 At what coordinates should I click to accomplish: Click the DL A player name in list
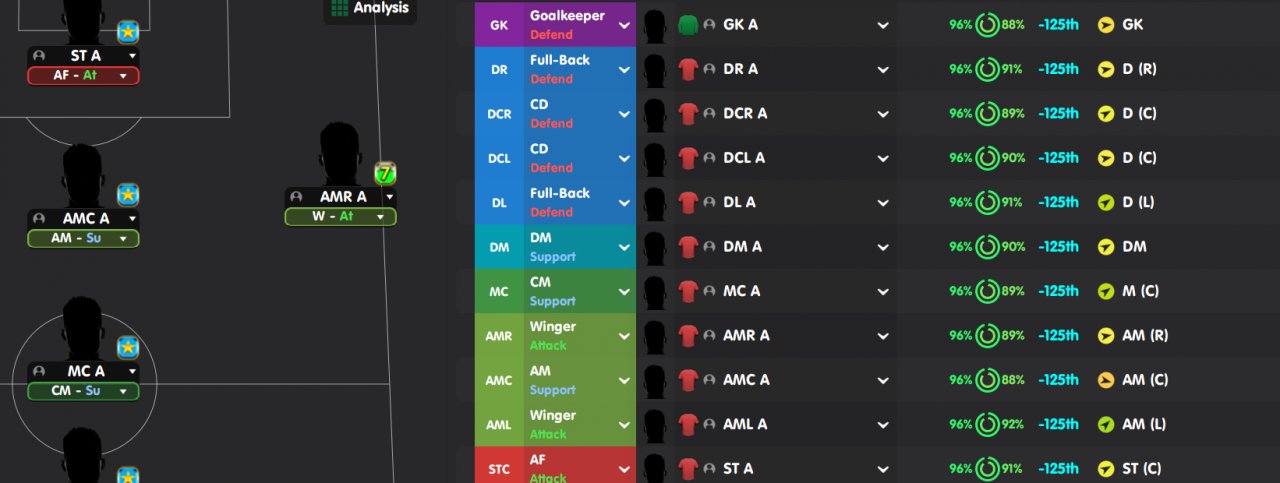tap(739, 202)
